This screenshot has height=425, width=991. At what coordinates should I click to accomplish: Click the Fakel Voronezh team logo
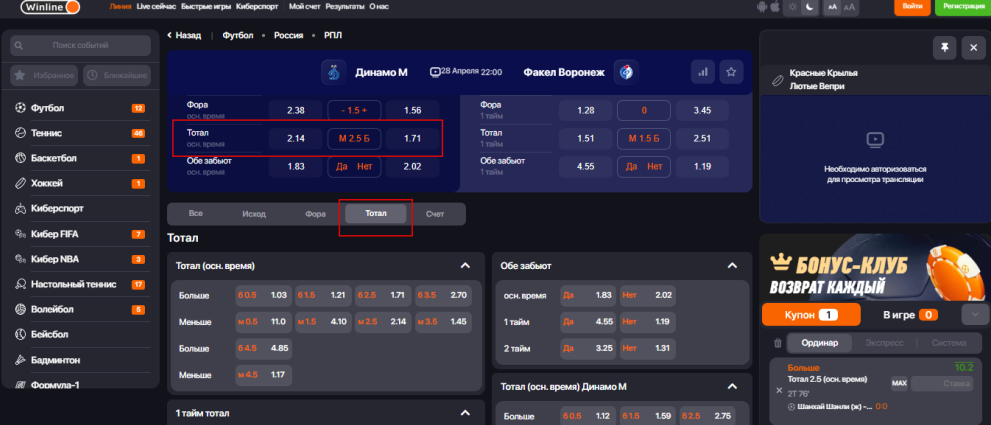(x=627, y=72)
